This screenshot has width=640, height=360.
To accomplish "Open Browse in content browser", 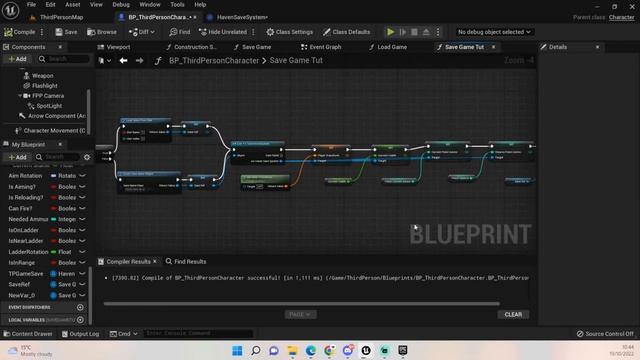I will (102, 32).
